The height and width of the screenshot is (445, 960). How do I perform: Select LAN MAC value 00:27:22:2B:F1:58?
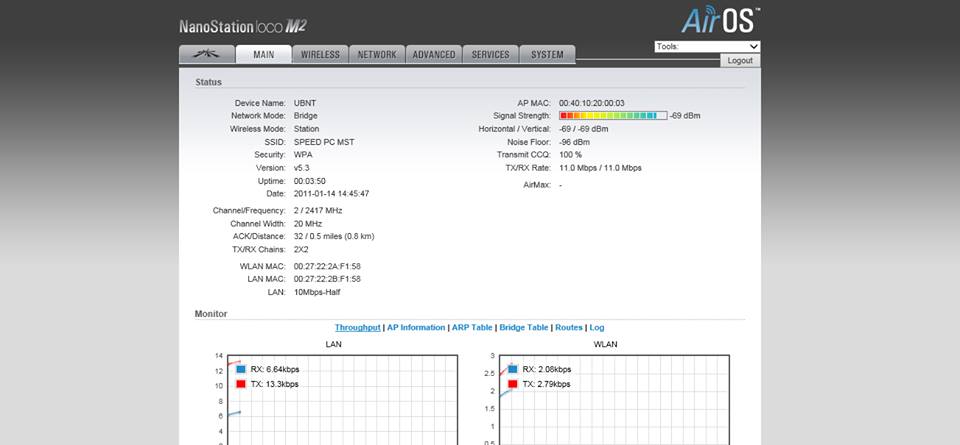tap(327, 279)
